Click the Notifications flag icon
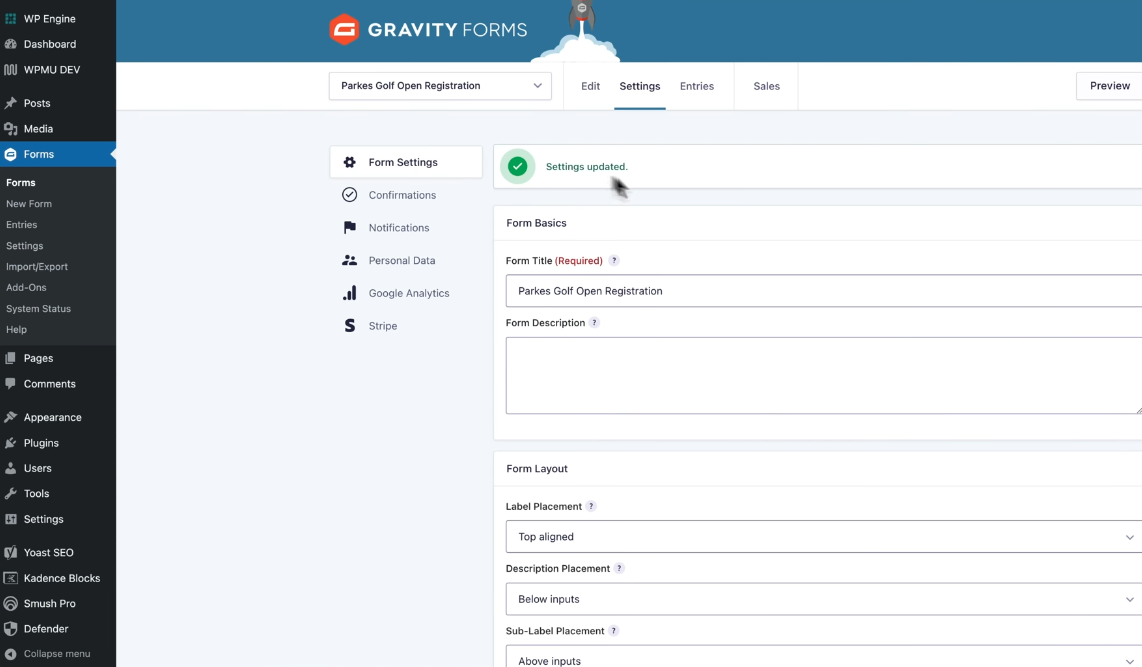 pos(349,228)
